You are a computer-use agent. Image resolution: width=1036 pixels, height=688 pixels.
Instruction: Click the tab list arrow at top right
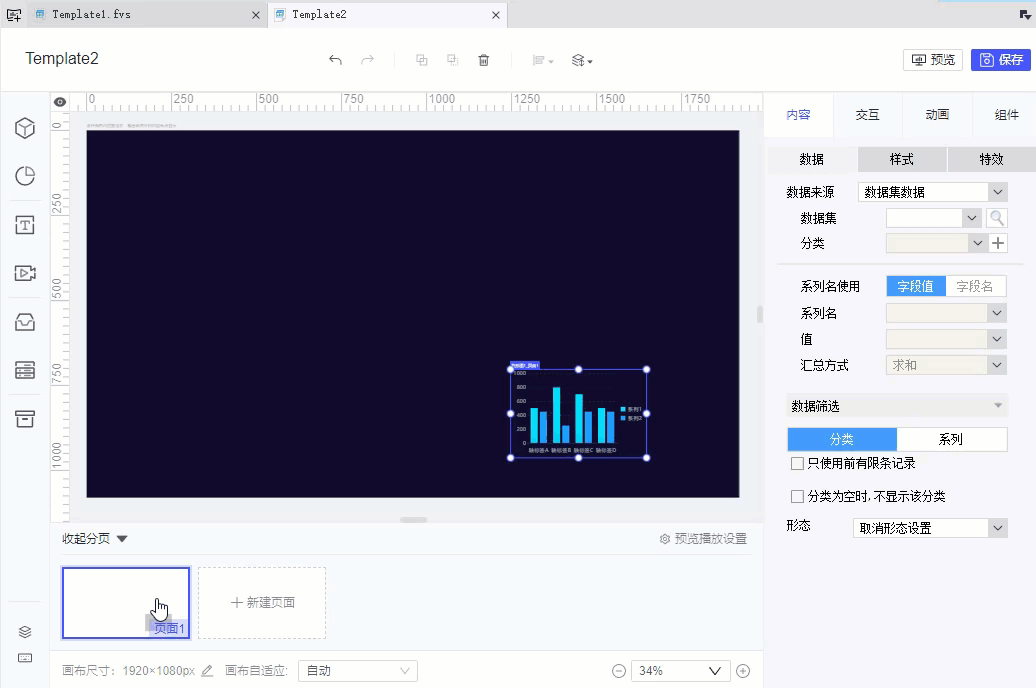click(1025, 15)
